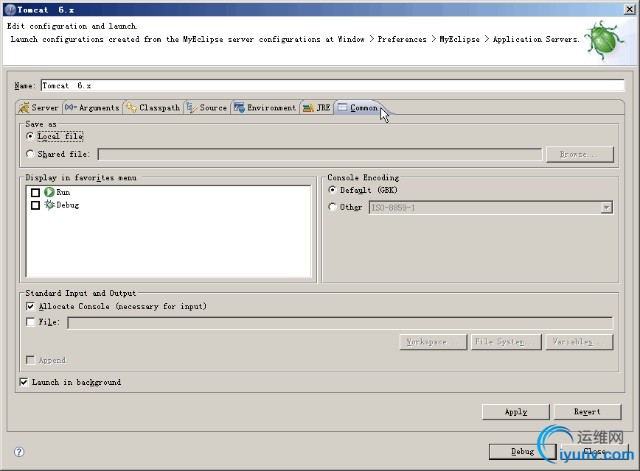640x471 pixels.
Task: Open the Classpath tab
Action: point(153,108)
